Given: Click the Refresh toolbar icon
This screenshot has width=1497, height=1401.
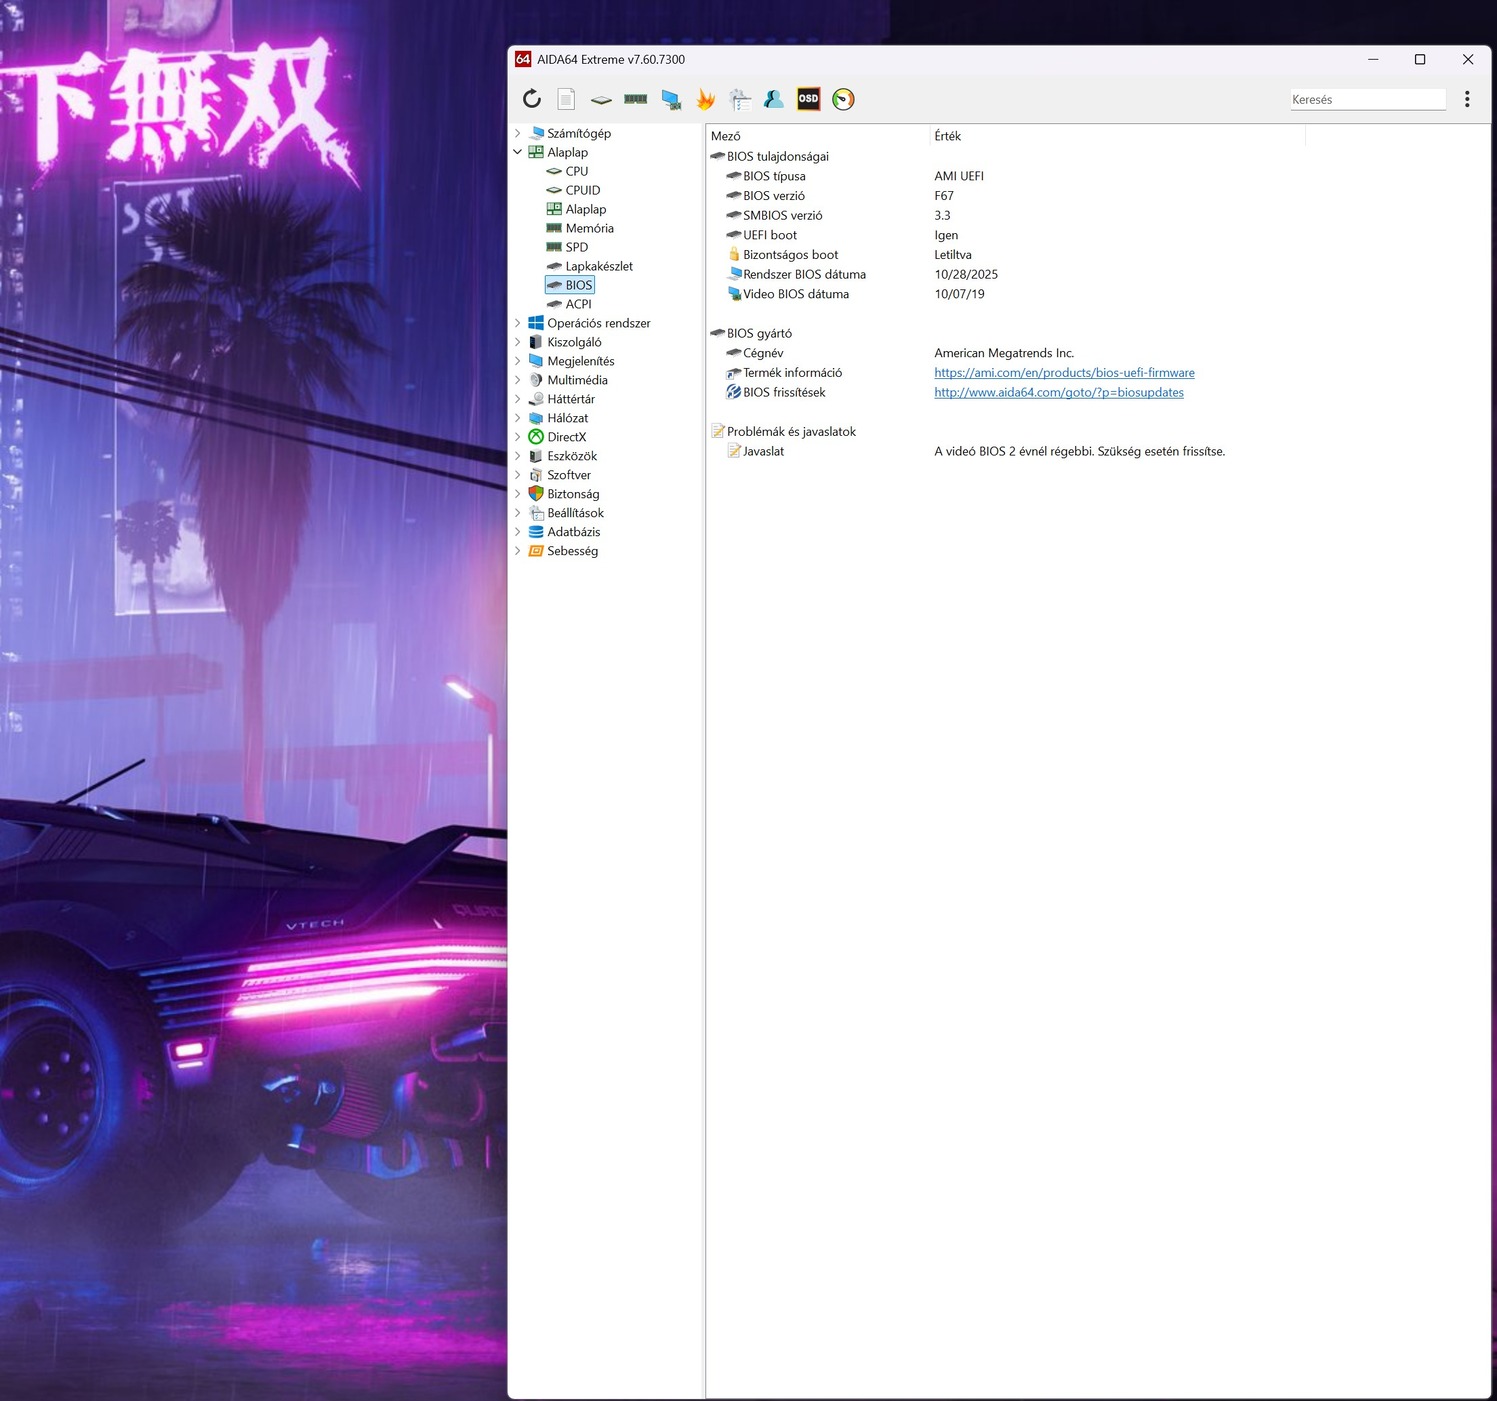Looking at the screenshot, I should [x=532, y=99].
